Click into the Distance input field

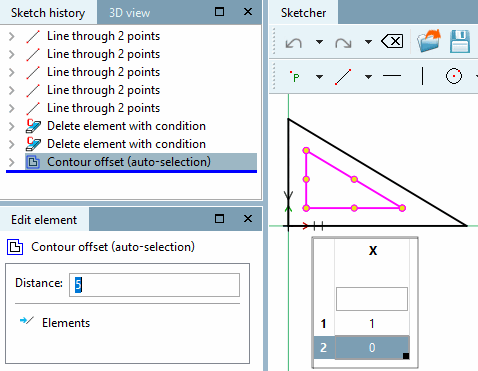[x=154, y=285]
